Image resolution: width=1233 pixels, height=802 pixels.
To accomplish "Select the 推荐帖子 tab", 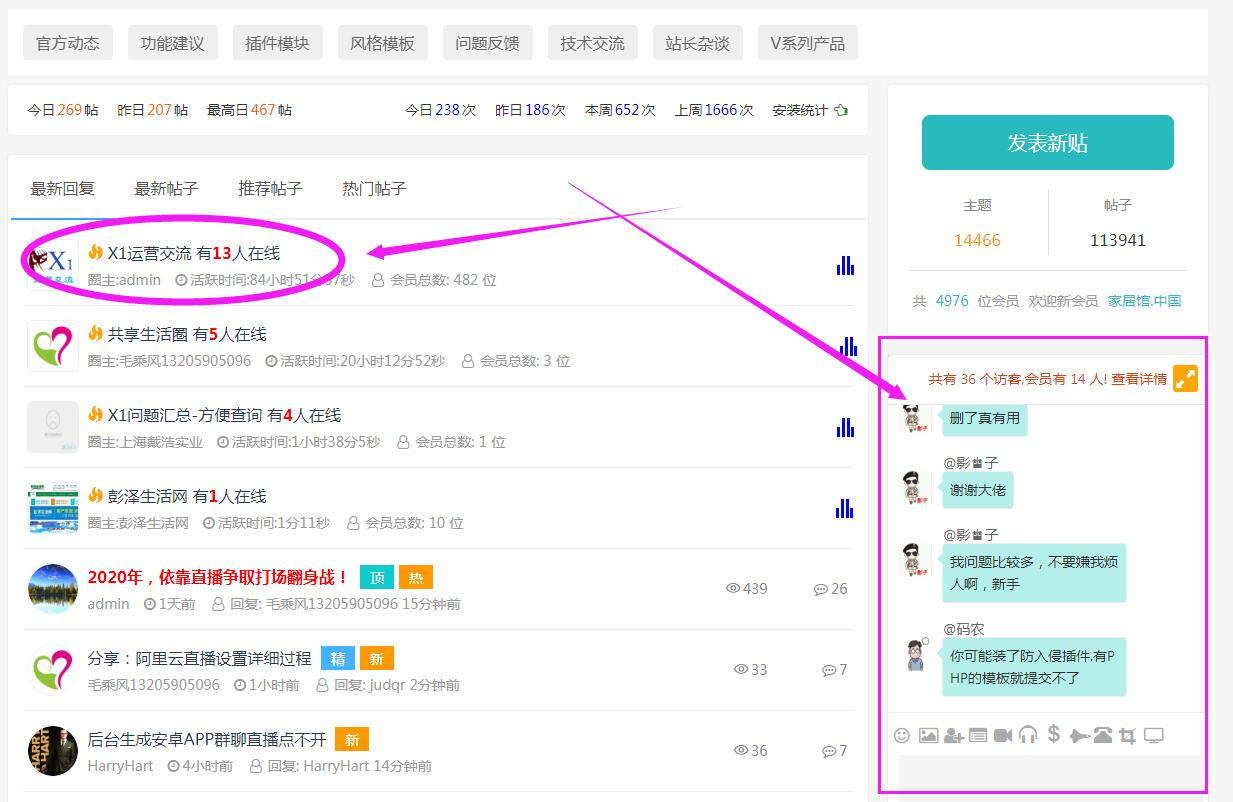I will point(270,189).
